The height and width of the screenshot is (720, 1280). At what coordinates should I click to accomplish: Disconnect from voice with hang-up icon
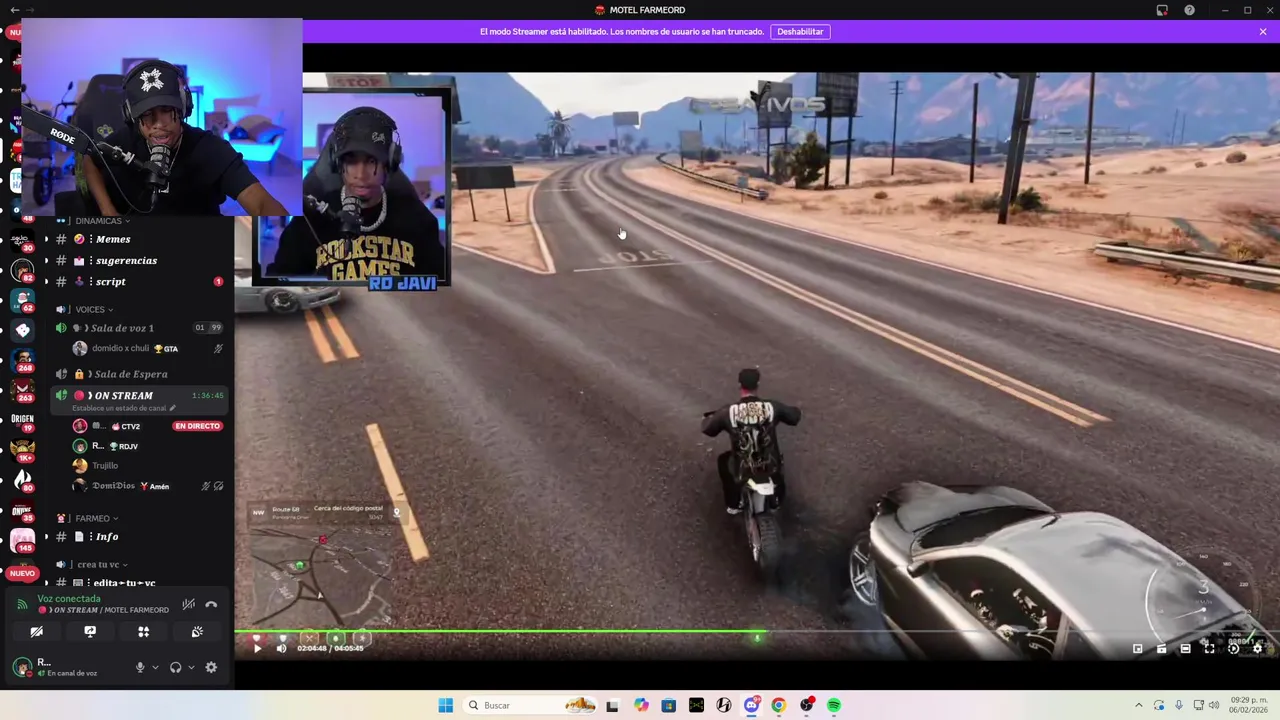[211, 605]
